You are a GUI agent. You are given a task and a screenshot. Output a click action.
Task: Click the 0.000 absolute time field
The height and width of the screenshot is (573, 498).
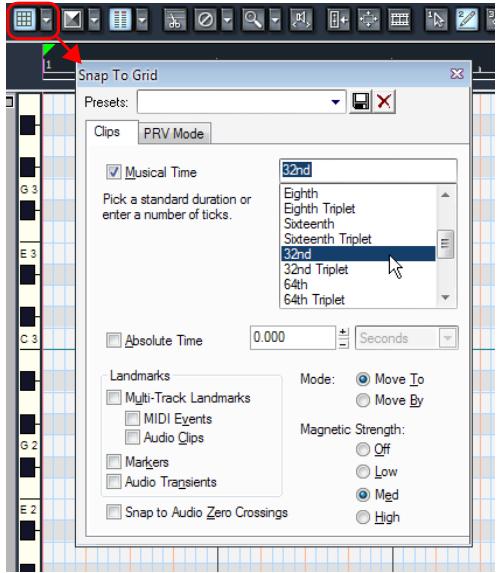coord(293,338)
